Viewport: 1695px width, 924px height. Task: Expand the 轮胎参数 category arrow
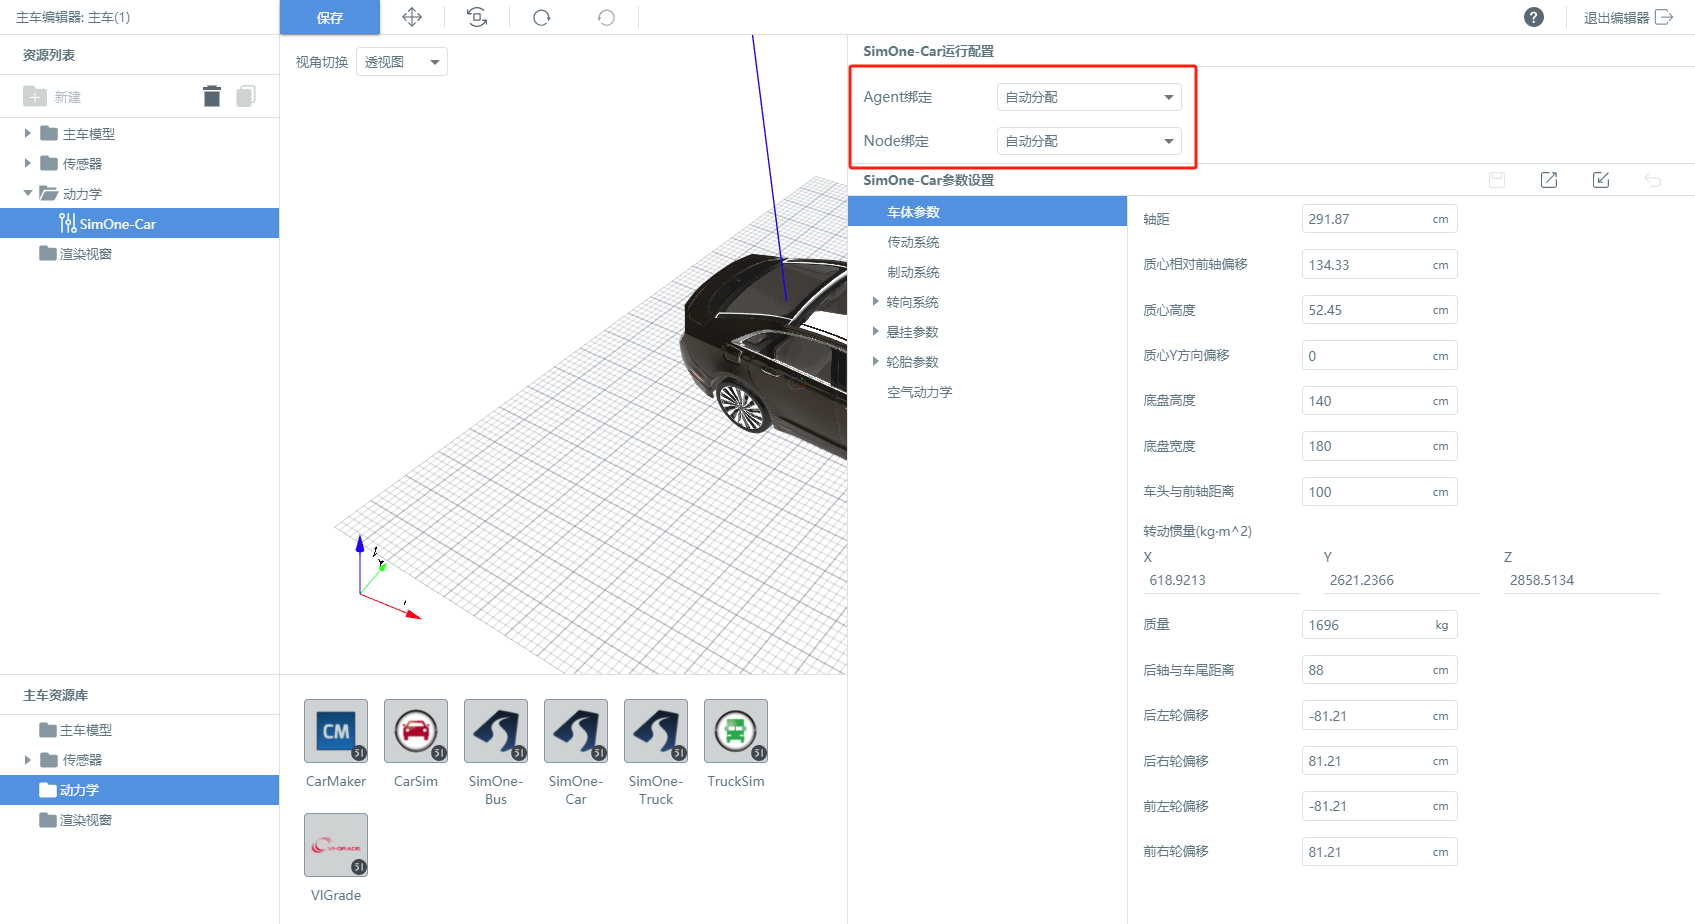[x=876, y=361]
